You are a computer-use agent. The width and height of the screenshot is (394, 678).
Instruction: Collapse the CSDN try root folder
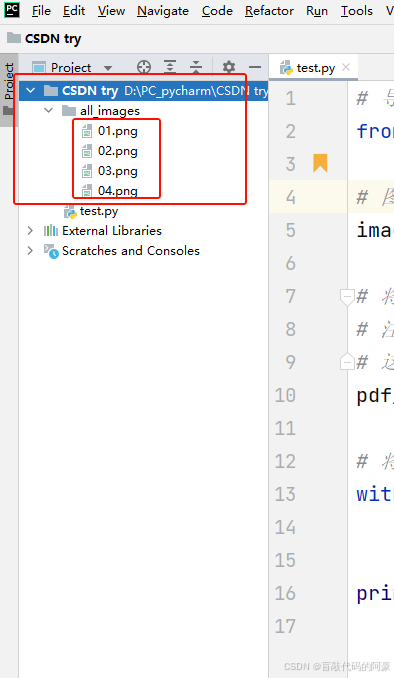coord(30,90)
